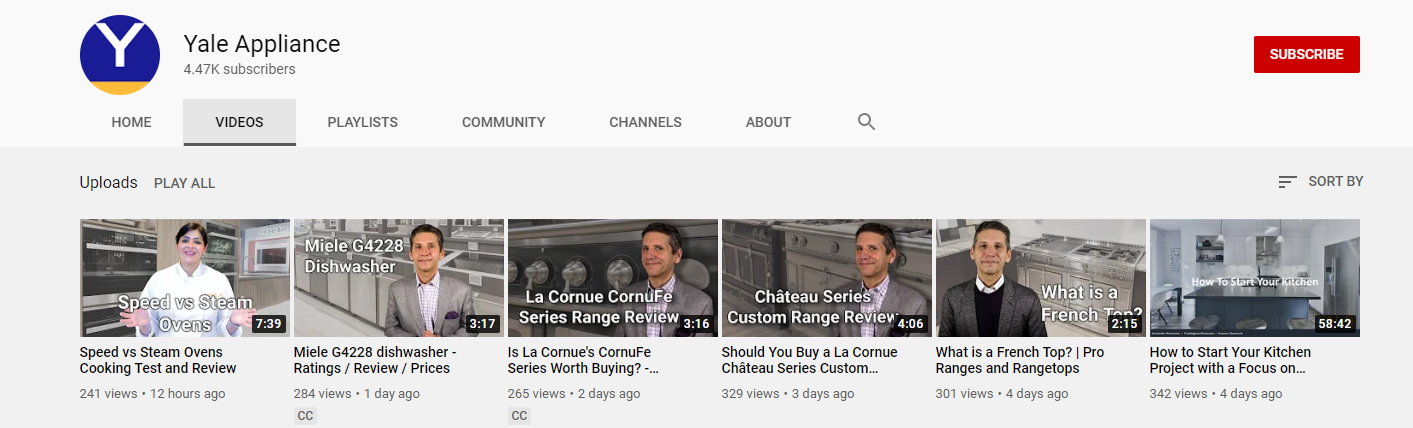Image resolution: width=1413 pixels, height=428 pixels.
Task: Click the 3:16 duration badge
Action: click(696, 324)
